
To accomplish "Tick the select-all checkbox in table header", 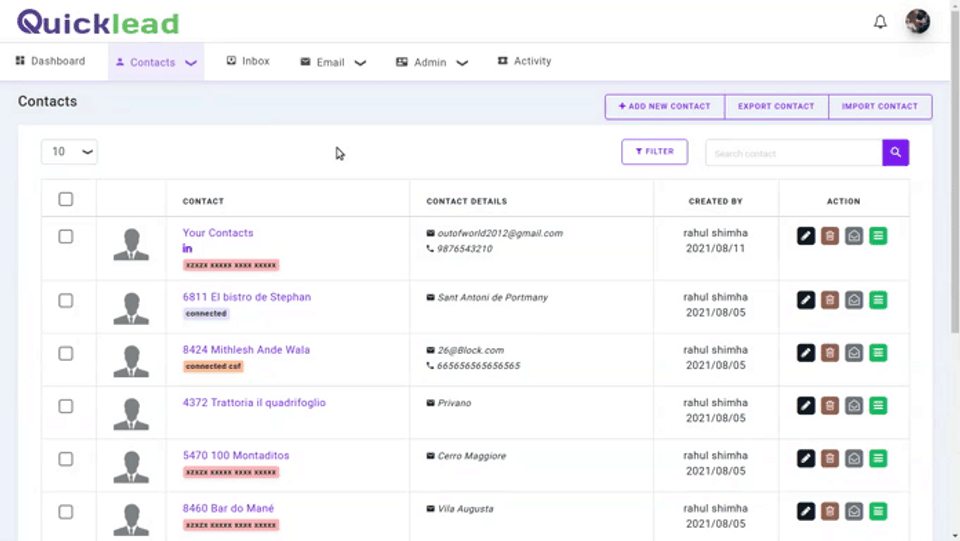I will (x=66, y=200).
